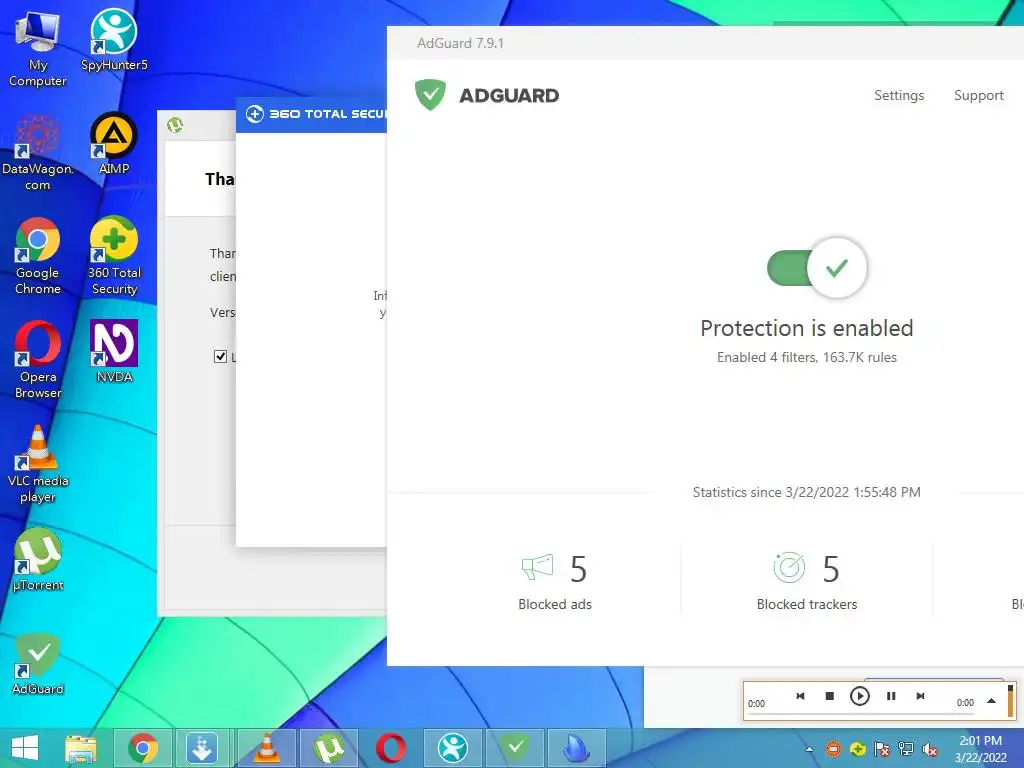1024x768 pixels.
Task: Open AdGuard Support menu
Action: pos(978,95)
